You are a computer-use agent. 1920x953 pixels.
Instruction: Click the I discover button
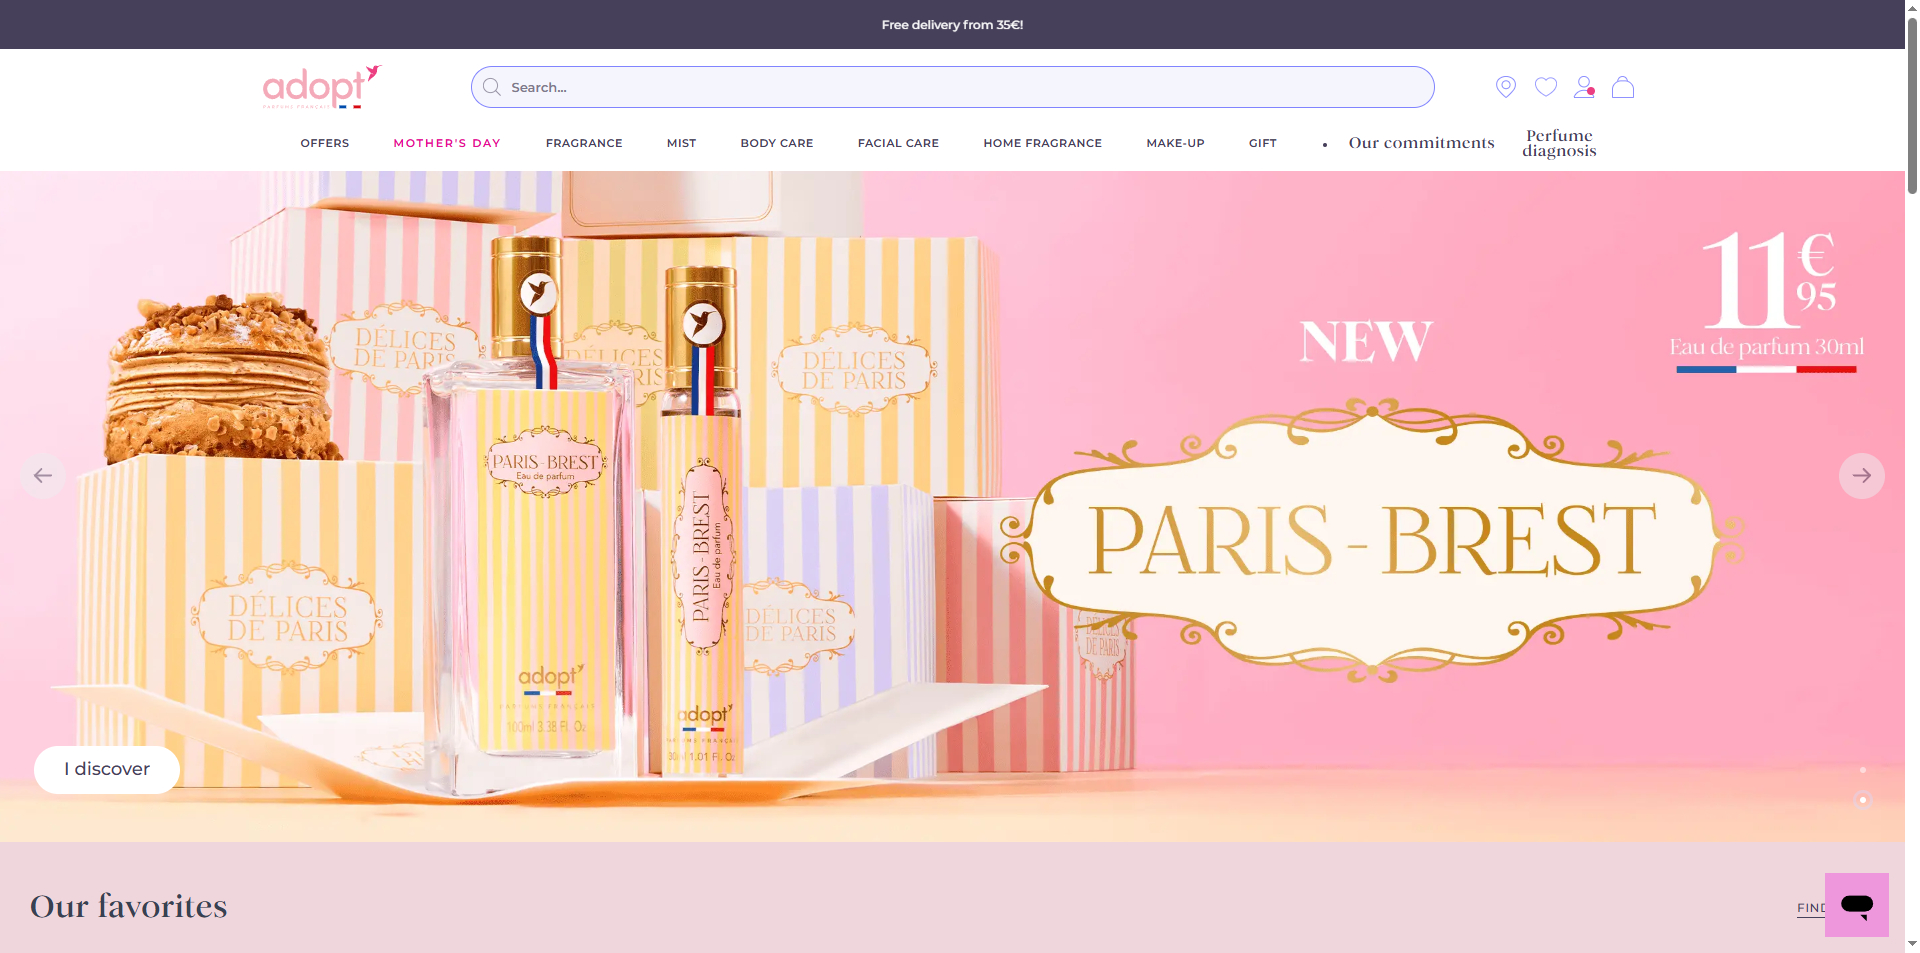[x=107, y=769]
